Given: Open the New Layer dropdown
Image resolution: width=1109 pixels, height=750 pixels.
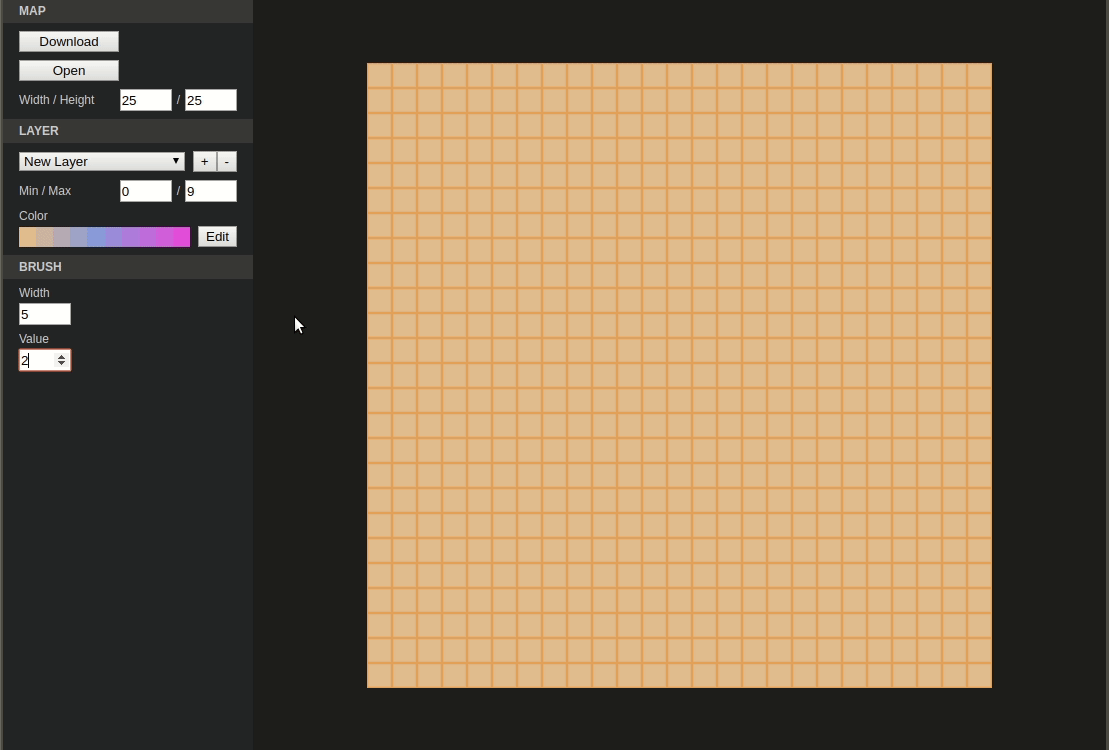Looking at the screenshot, I should 102,161.
